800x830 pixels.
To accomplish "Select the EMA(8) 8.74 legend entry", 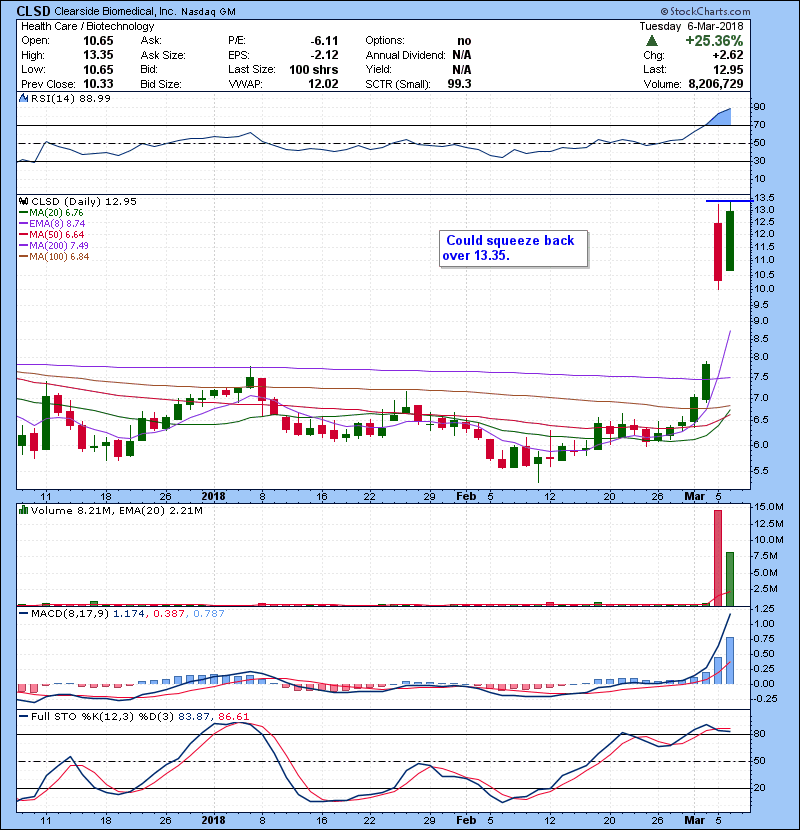I will (52, 224).
